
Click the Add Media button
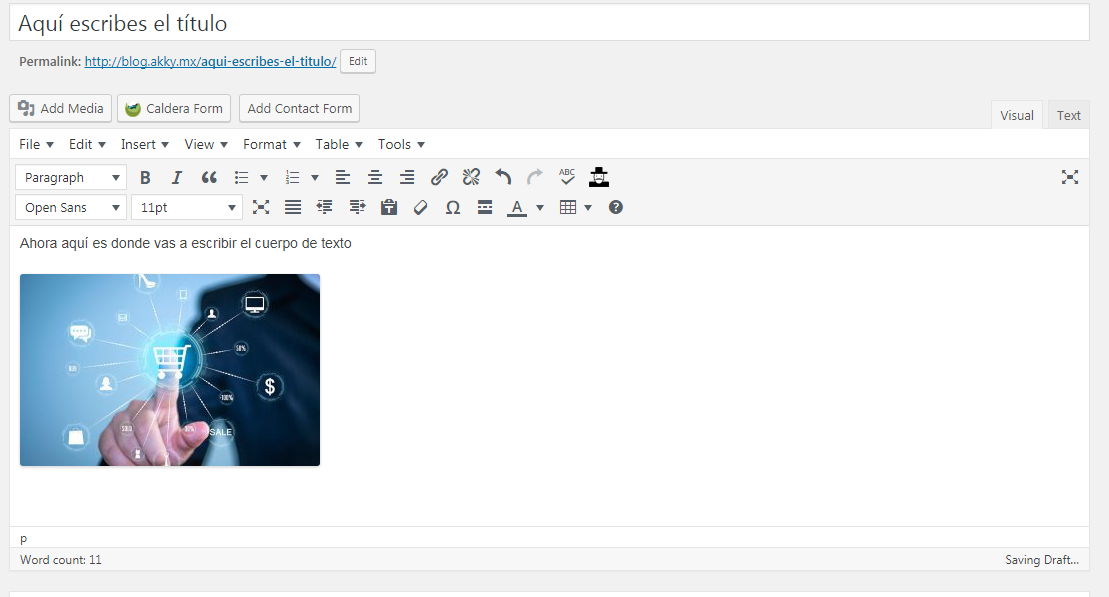click(x=61, y=109)
